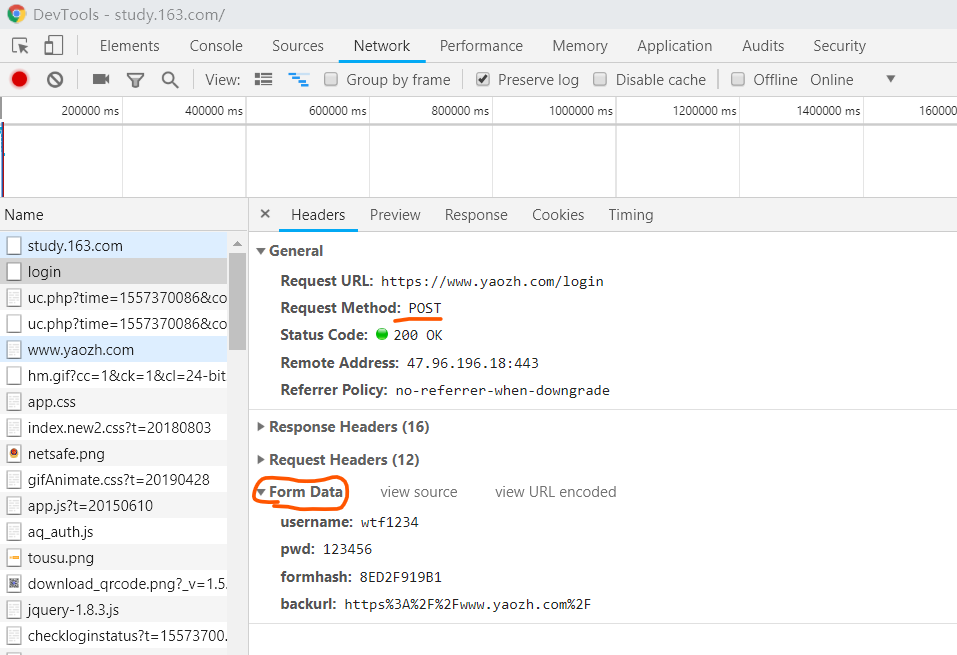Select the checkloginstatus request row

pyautogui.click(x=114, y=635)
